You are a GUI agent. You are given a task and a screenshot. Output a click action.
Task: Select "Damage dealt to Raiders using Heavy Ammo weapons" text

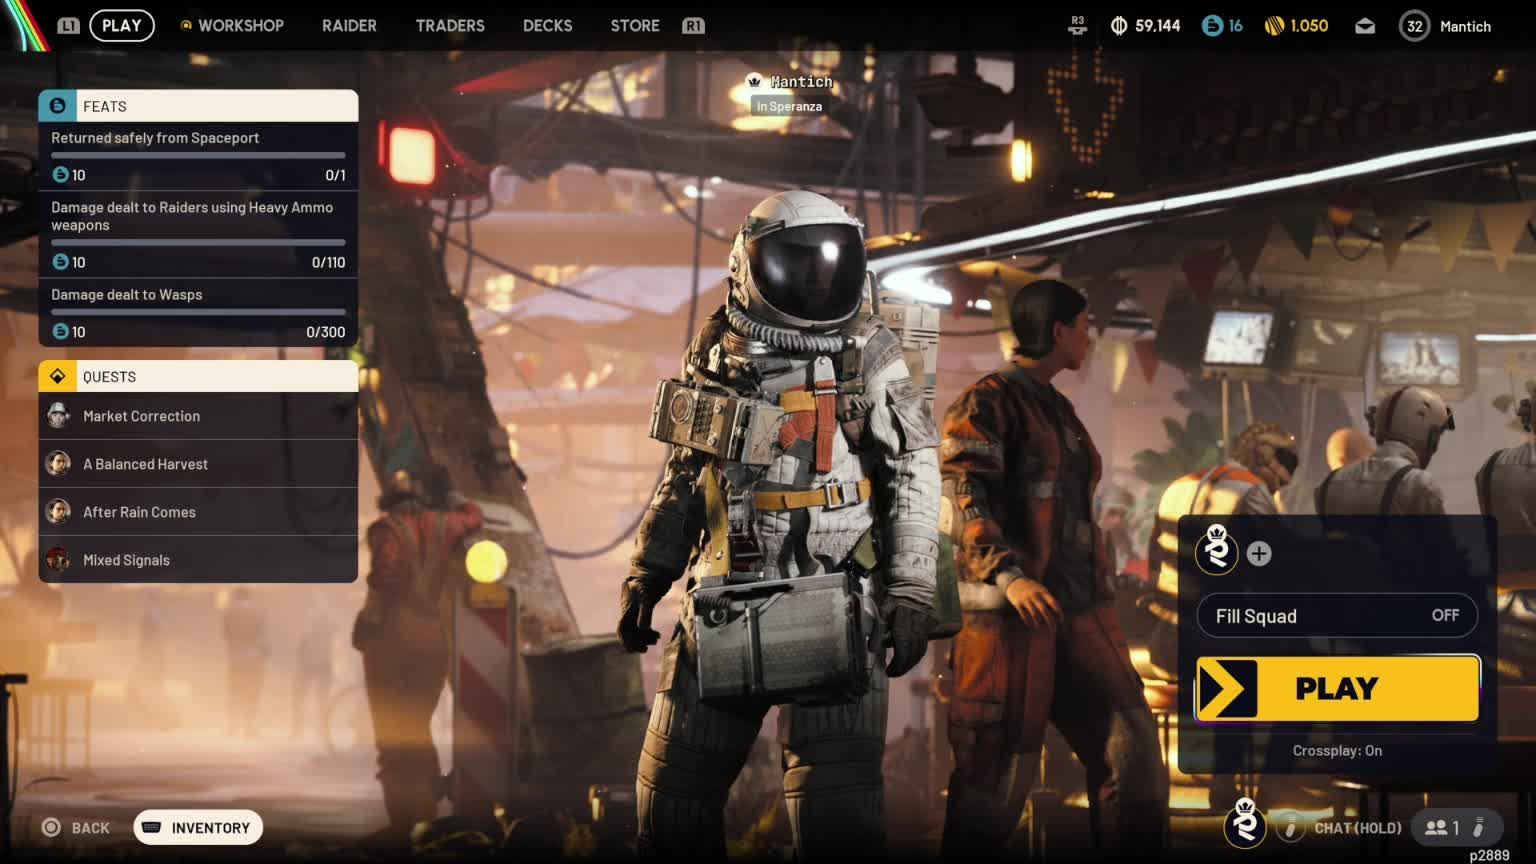(x=192, y=216)
